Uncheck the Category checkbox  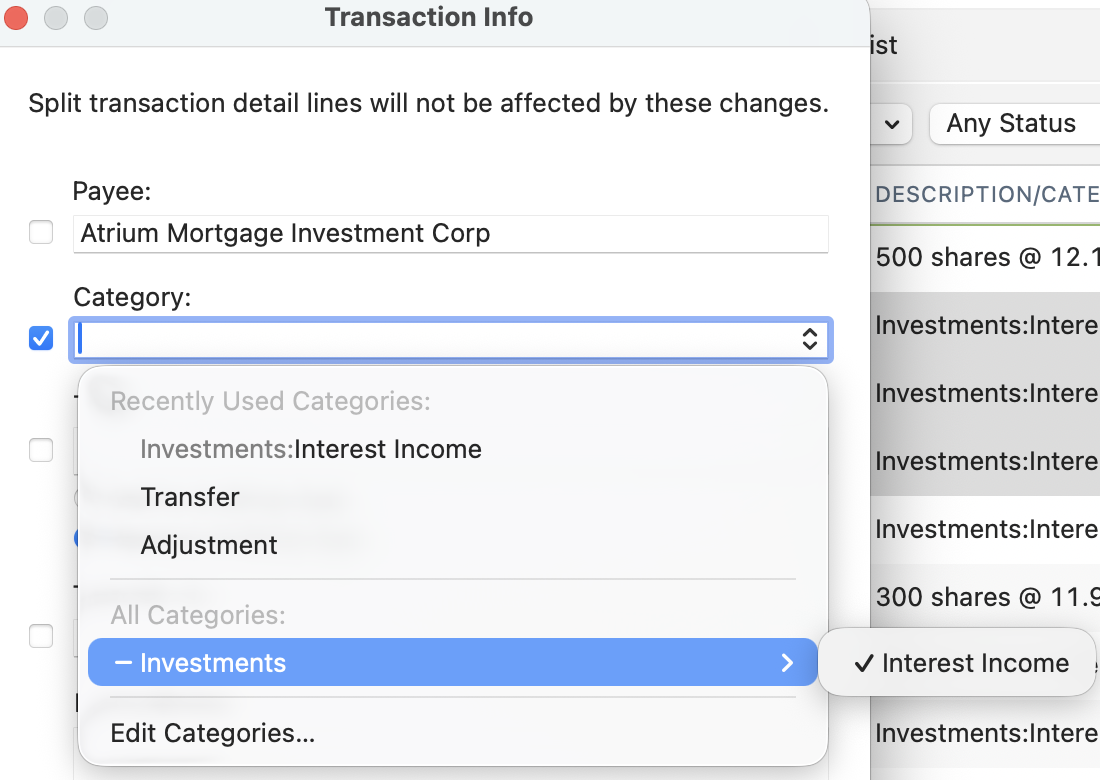click(41, 339)
